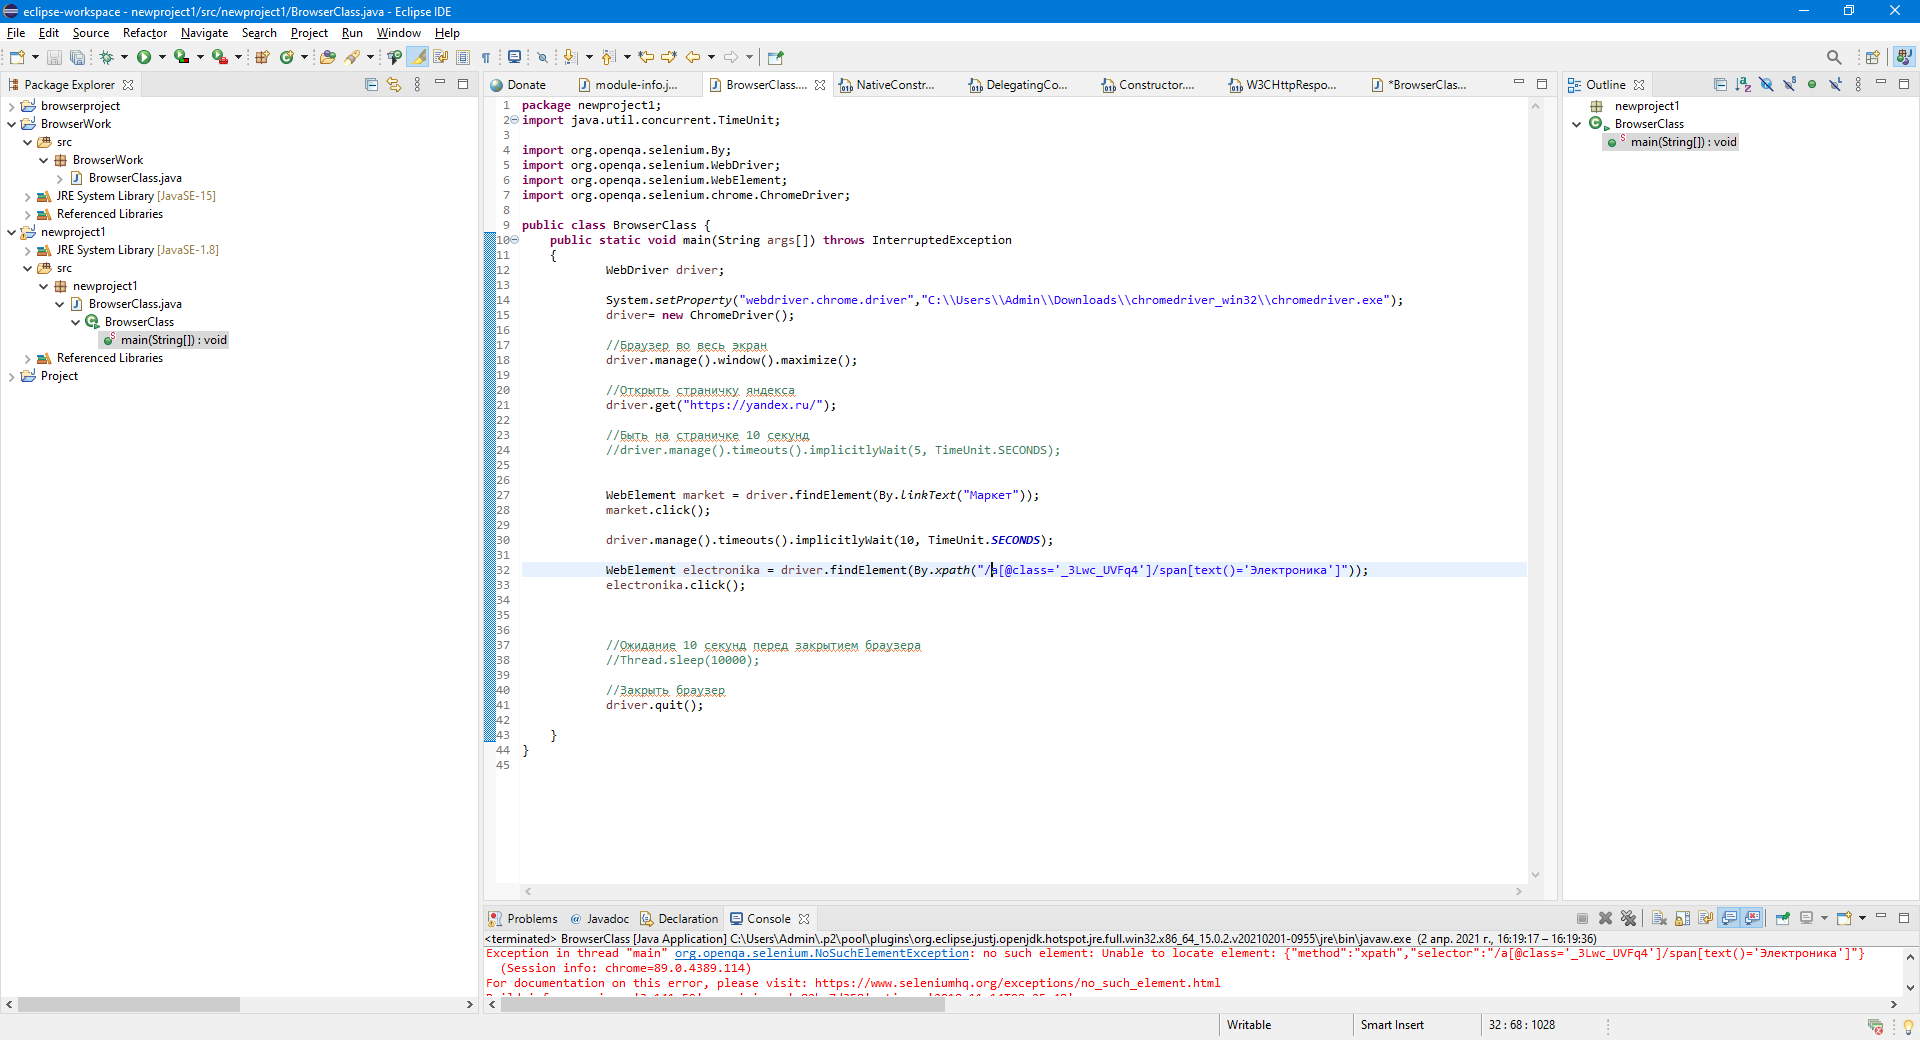Close the BrowserClass editor tab
Image resolution: width=1920 pixels, height=1040 pixels.
820,85
